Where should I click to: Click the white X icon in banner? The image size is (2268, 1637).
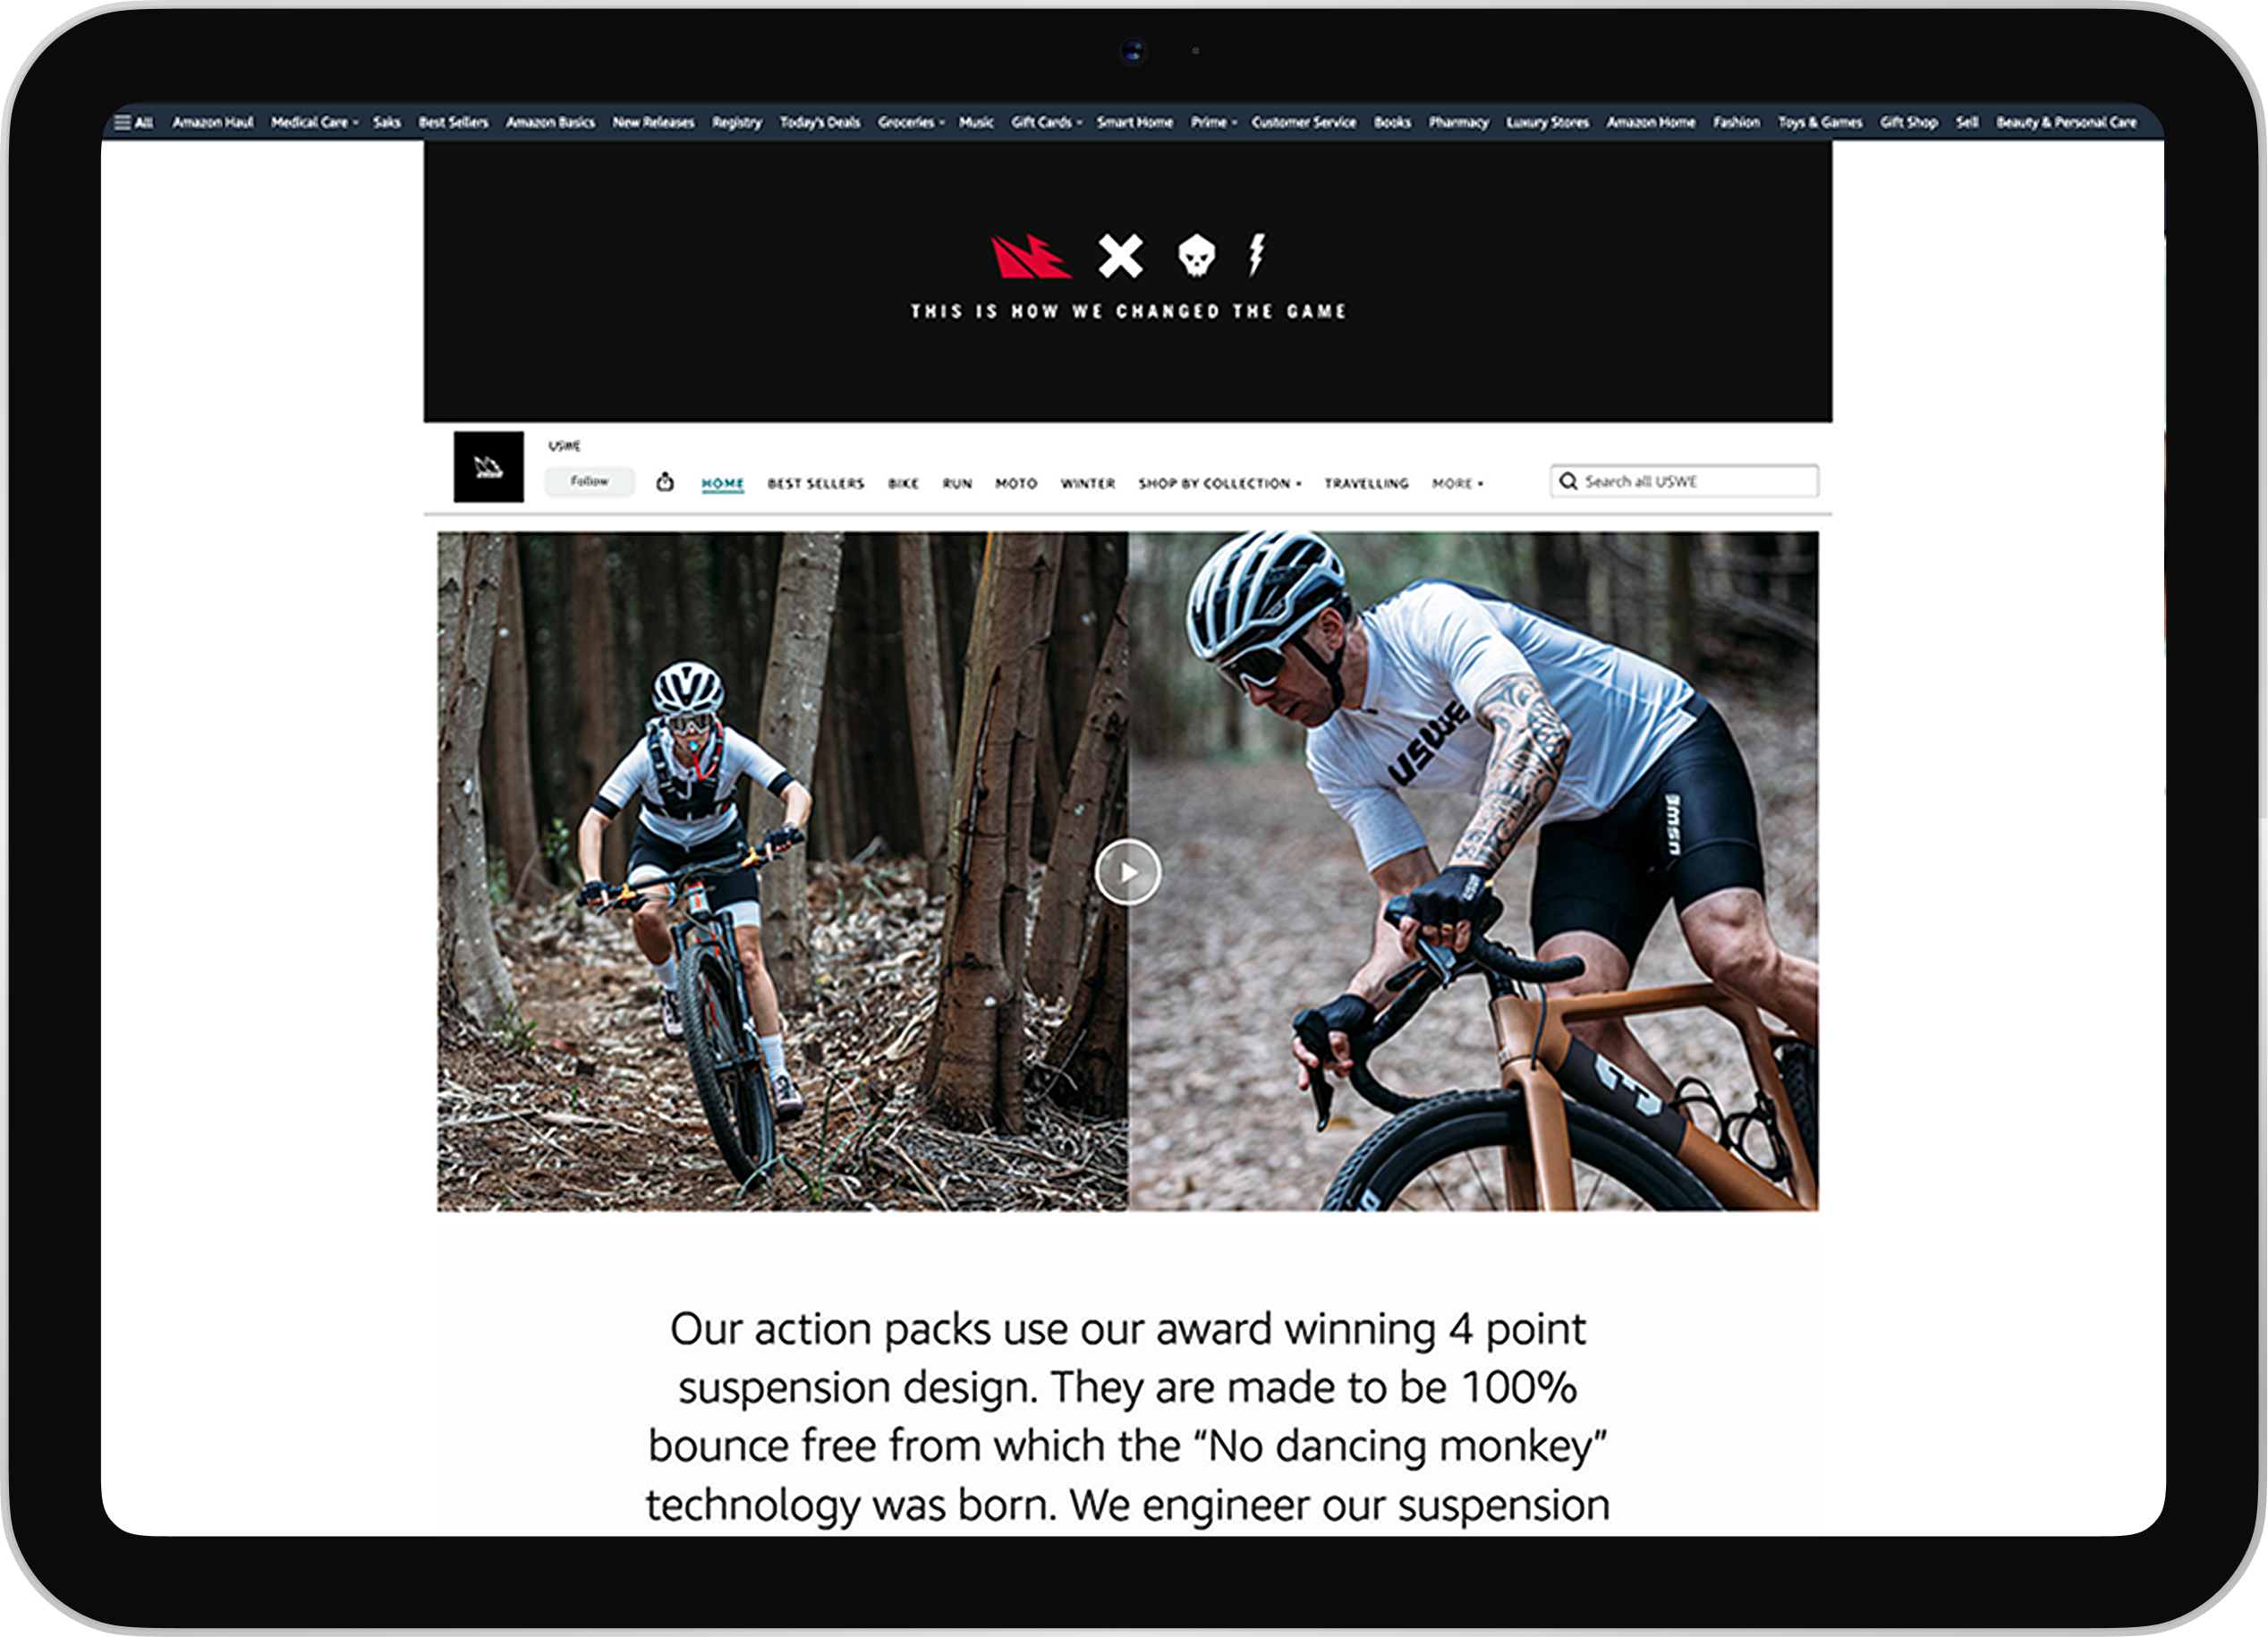(1120, 256)
